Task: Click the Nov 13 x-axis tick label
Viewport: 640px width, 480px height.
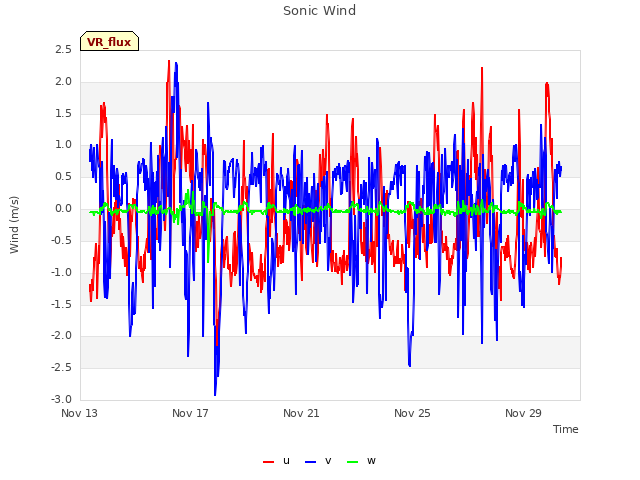Action: click(79, 413)
